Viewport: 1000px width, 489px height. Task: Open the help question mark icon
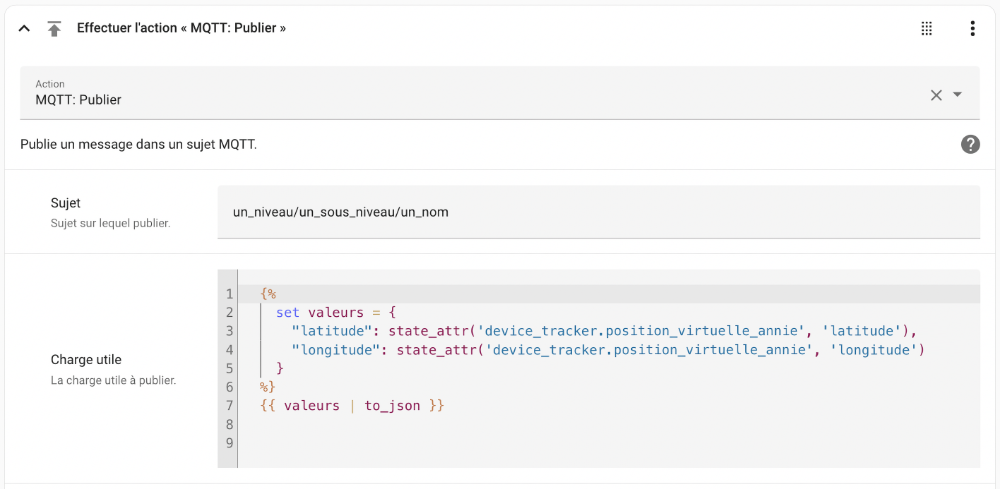tap(970, 145)
